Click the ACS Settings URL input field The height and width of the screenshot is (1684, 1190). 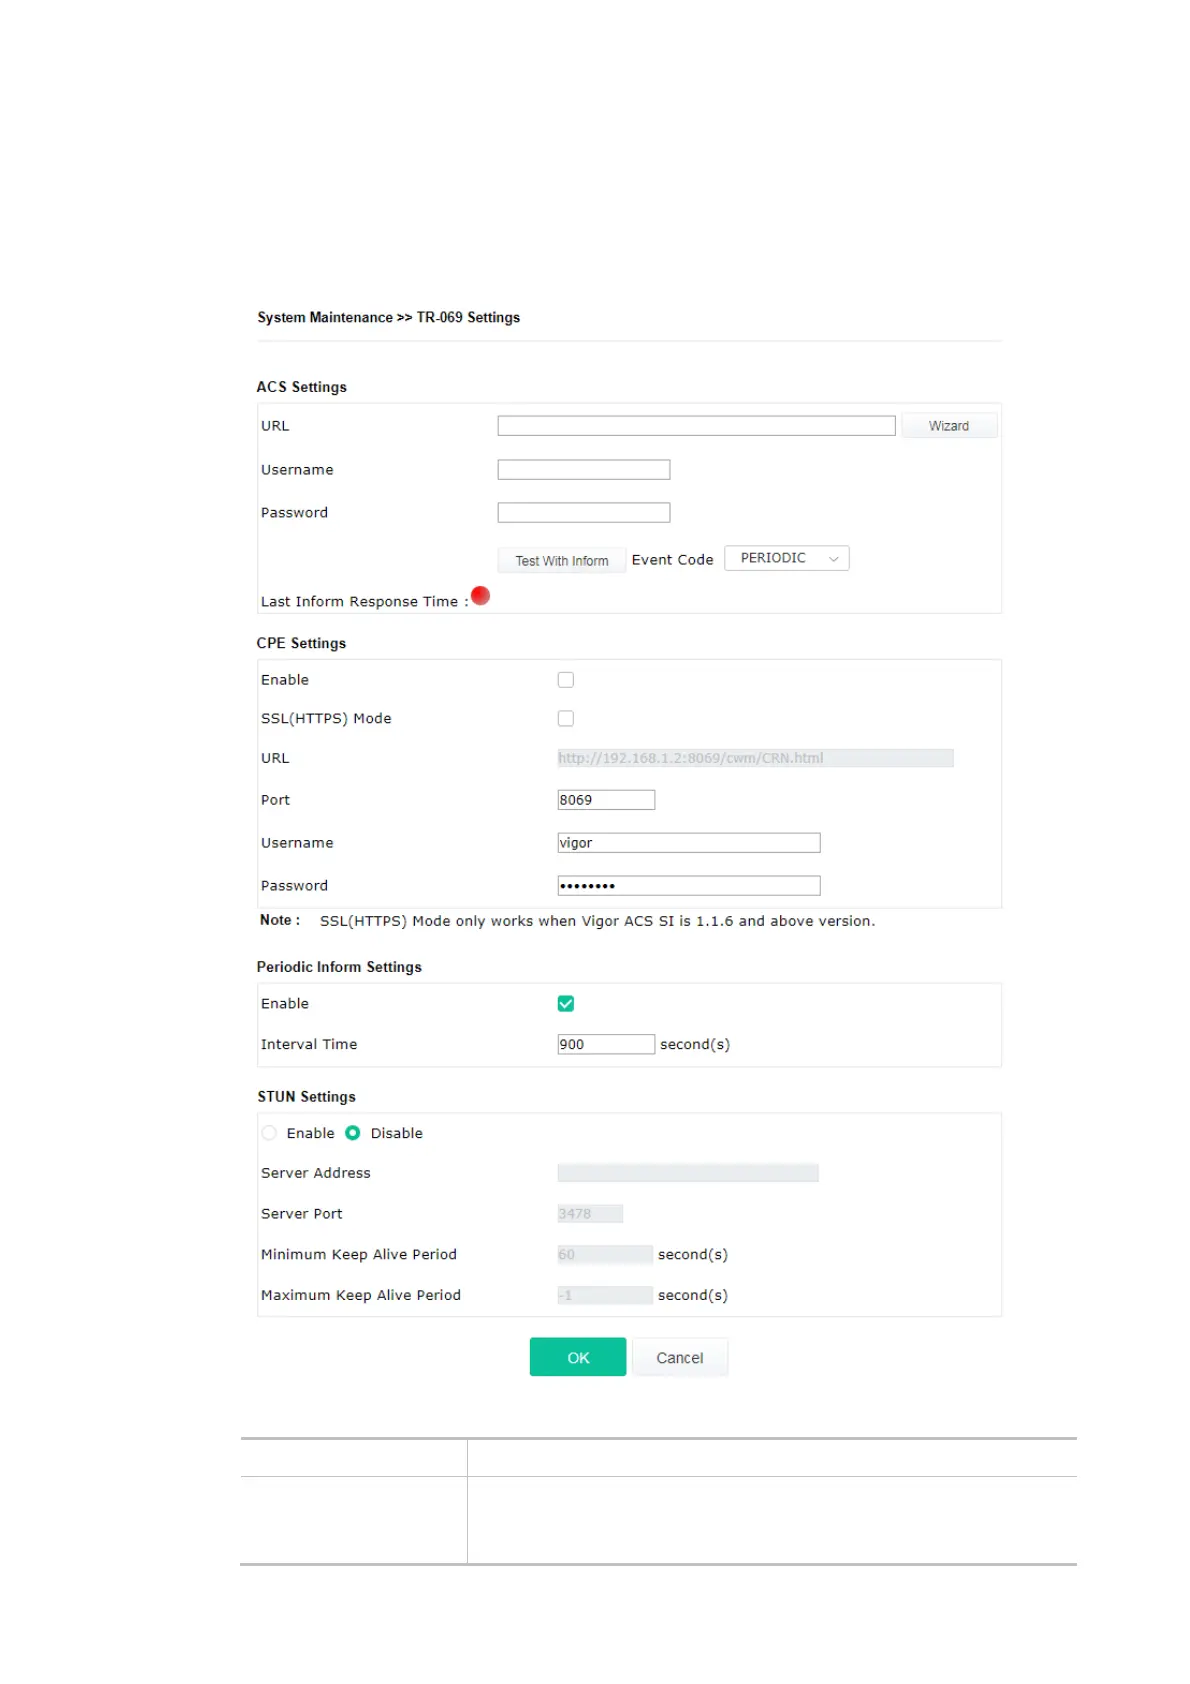click(x=696, y=426)
